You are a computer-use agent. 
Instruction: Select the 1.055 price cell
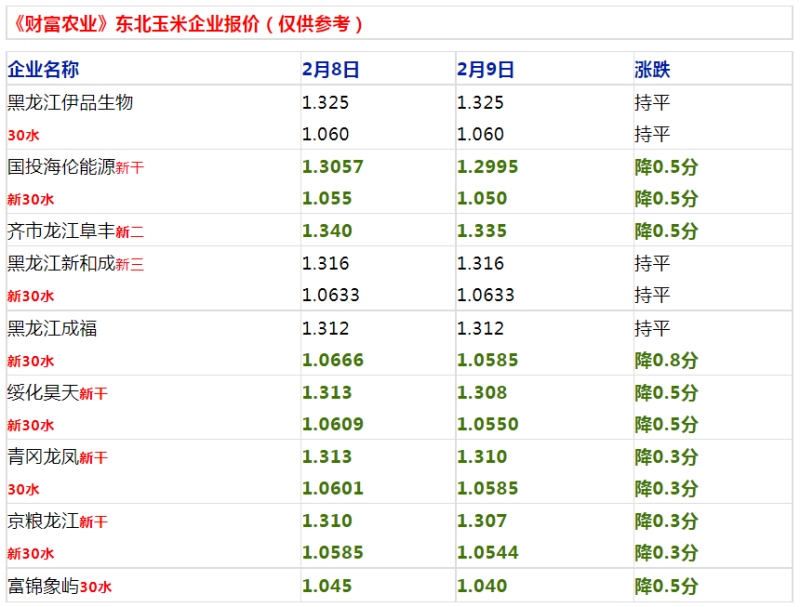click(327, 198)
